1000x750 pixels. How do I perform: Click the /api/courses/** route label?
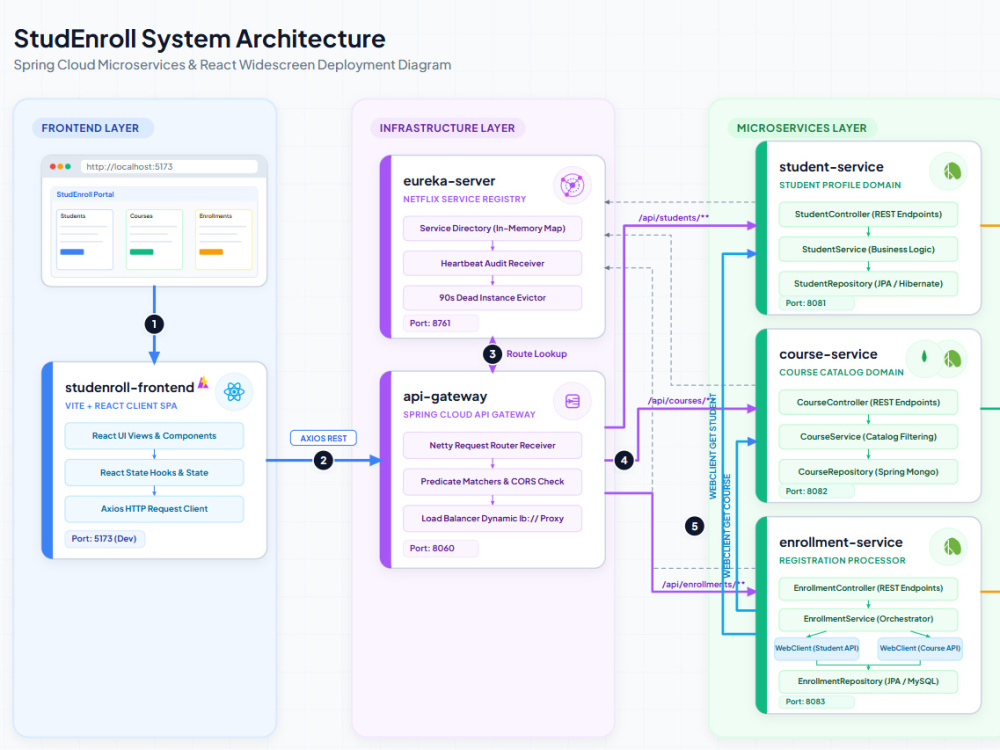[x=682, y=401]
